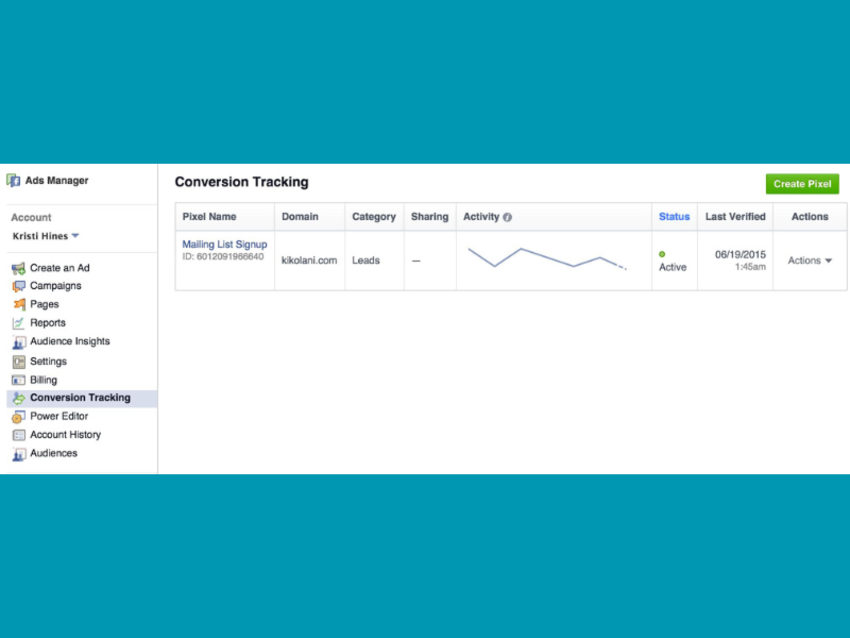Viewport: 850px width, 638px height.
Task: Click the Create an Ad megaphone icon
Action: click(18, 268)
